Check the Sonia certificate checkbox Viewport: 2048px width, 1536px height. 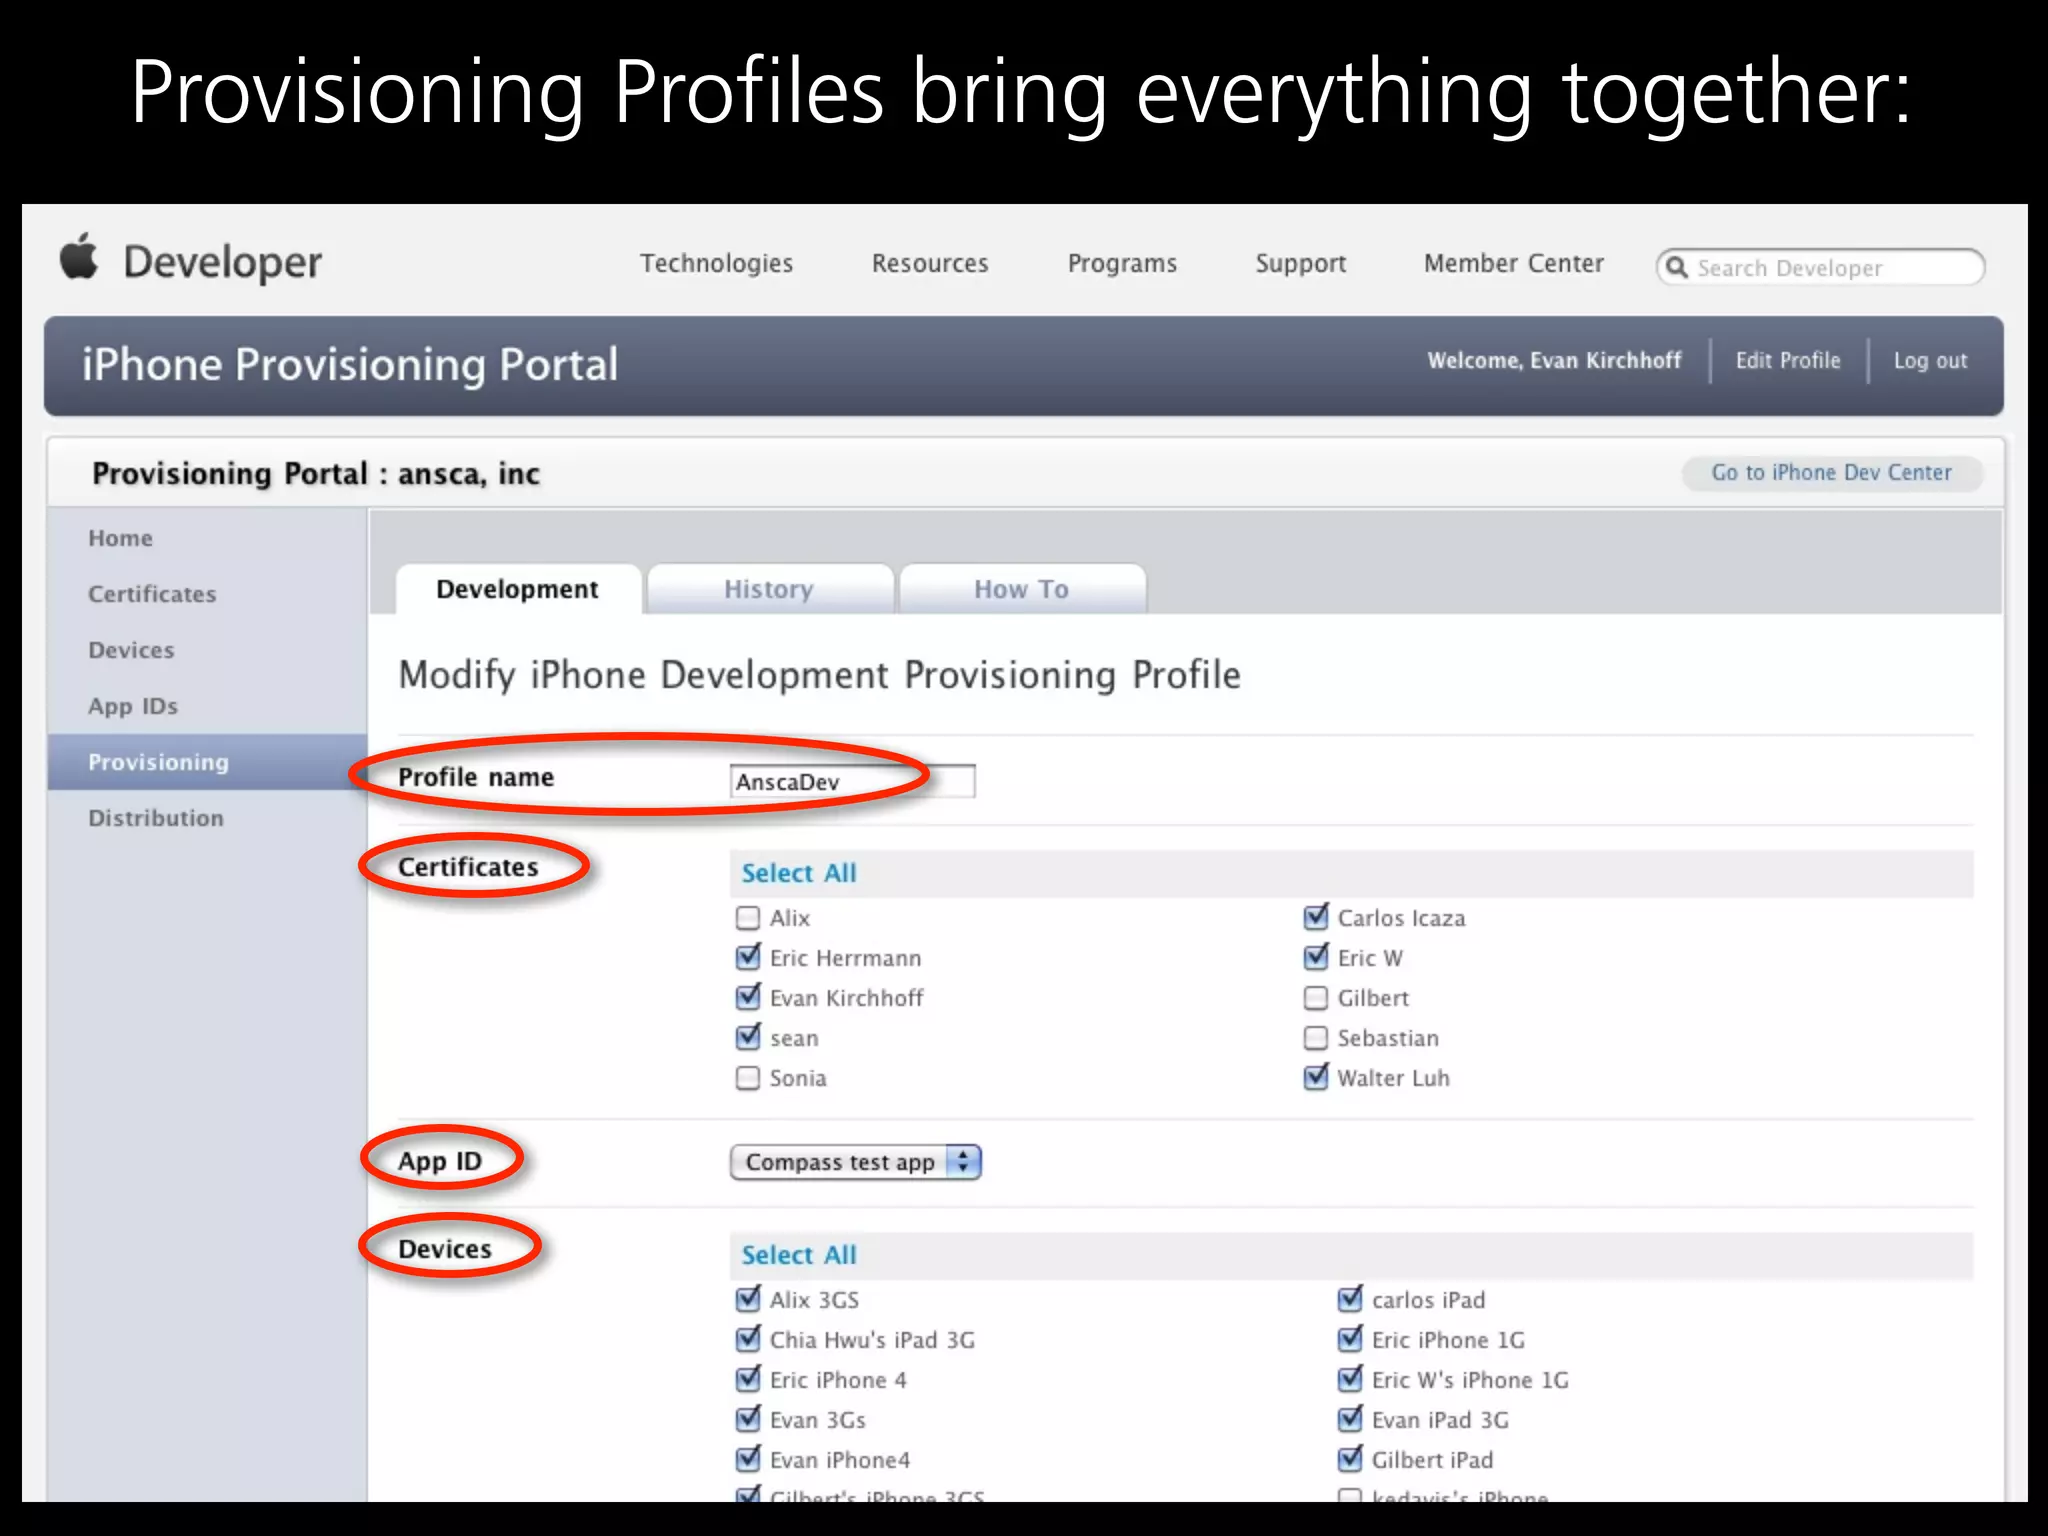click(x=747, y=1078)
